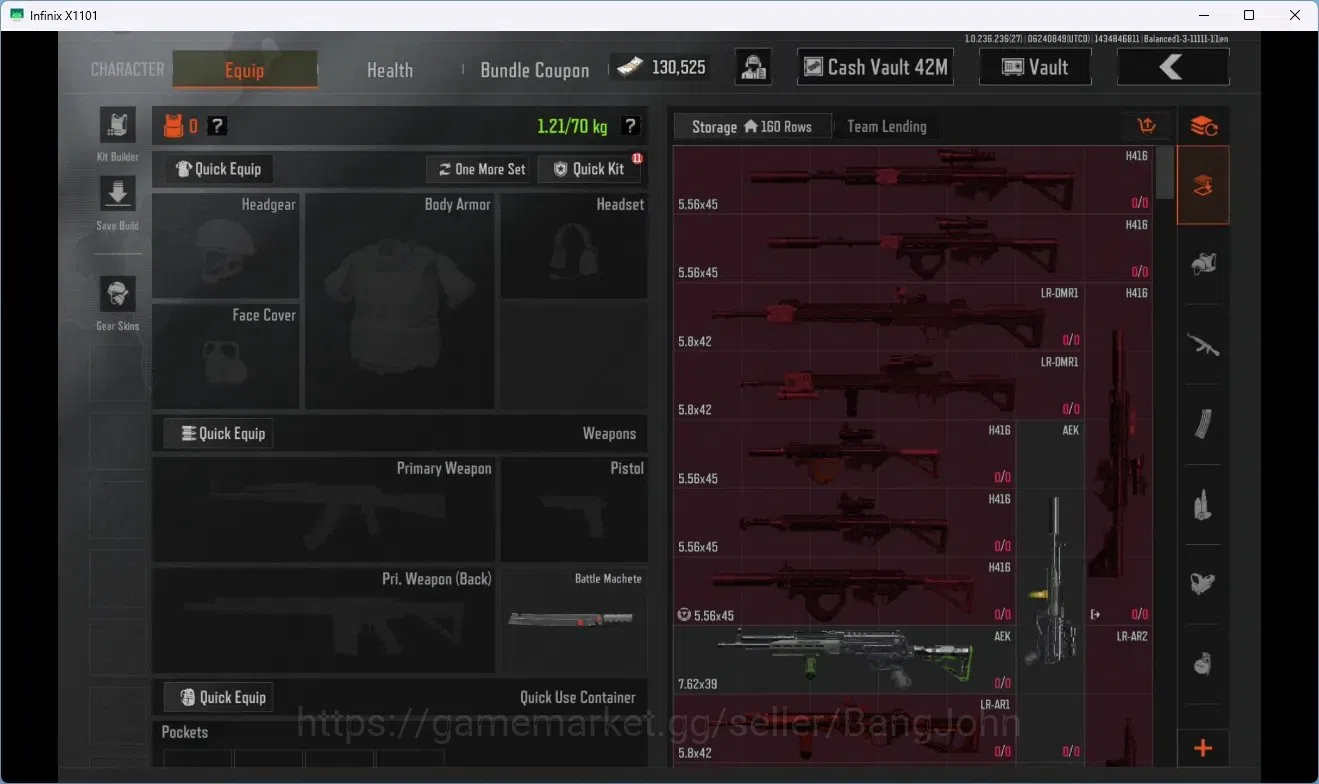Open the Bundle Coupon tab
This screenshot has width=1319, height=784.
click(x=535, y=70)
